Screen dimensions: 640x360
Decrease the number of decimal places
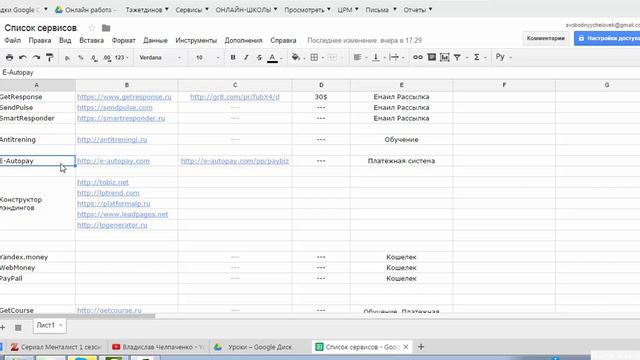(x=94, y=58)
